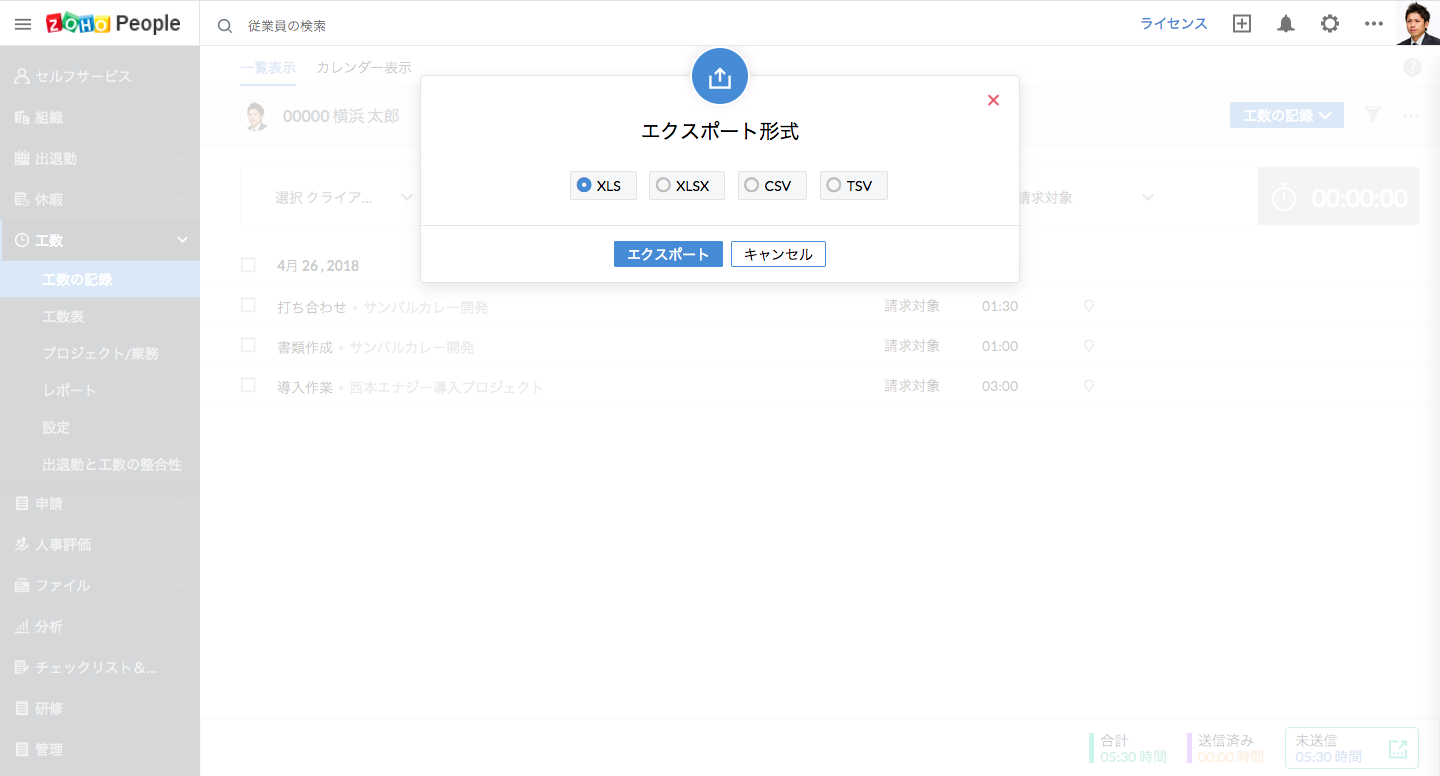This screenshot has width=1440, height=776.
Task: Click the エクスポート button
Action: tap(668, 254)
